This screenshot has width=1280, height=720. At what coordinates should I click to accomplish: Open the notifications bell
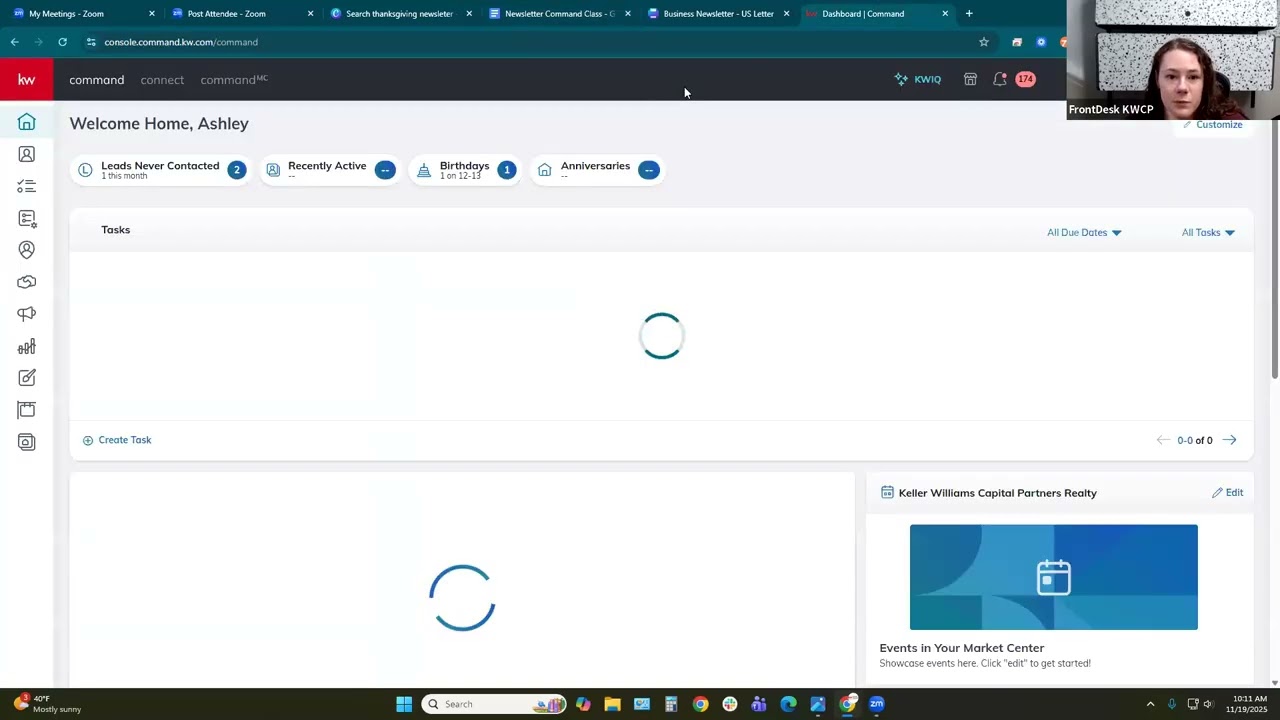[x=999, y=79]
